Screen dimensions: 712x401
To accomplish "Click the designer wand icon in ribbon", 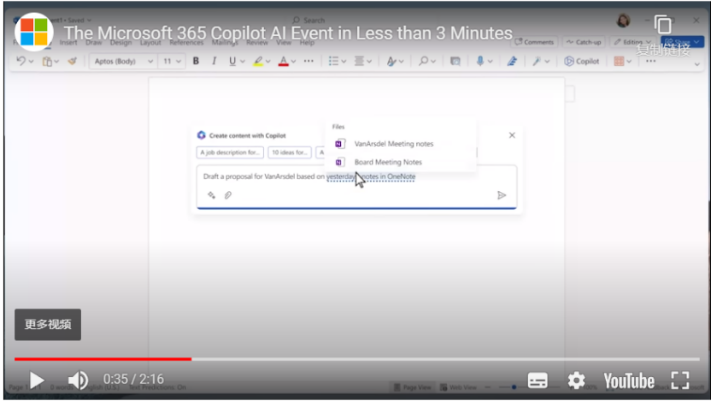I will (536, 61).
